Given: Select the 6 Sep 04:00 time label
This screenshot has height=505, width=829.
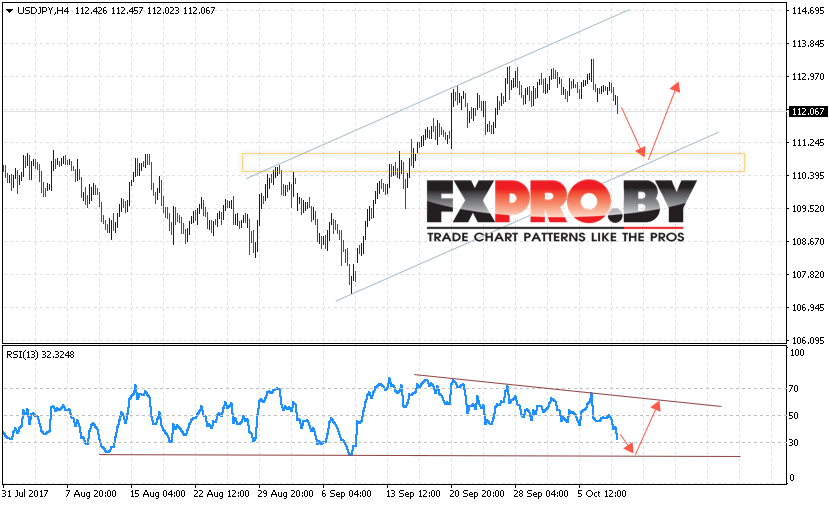Looking at the screenshot, I should tap(346, 494).
